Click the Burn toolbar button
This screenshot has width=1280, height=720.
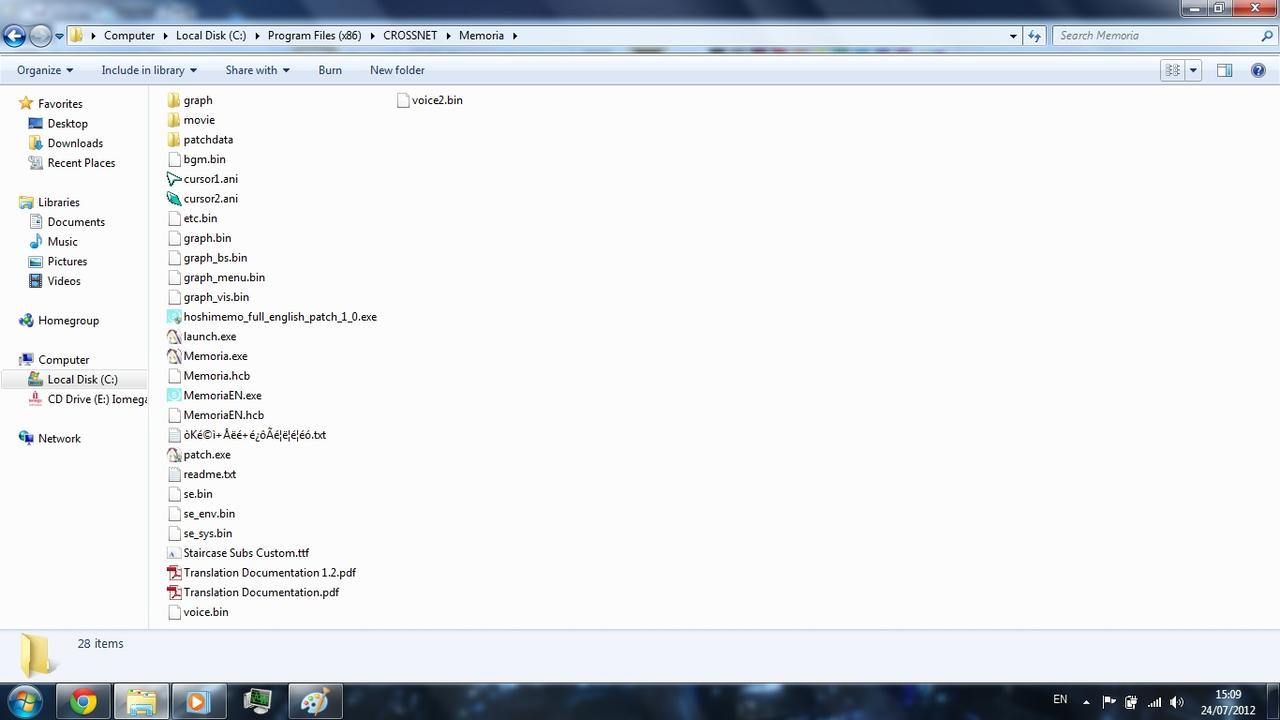330,70
